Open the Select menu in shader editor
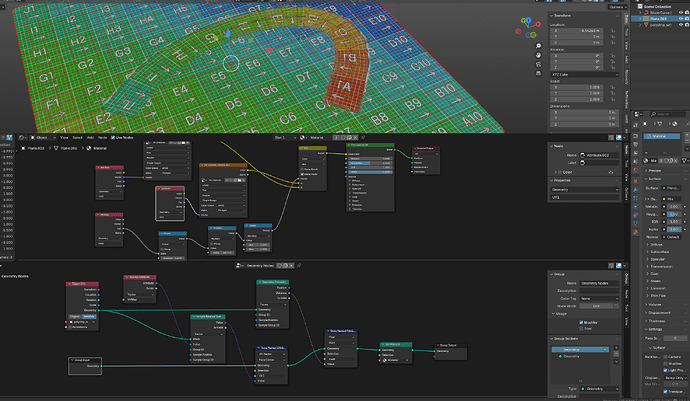This screenshot has height=401, width=690. click(x=77, y=138)
